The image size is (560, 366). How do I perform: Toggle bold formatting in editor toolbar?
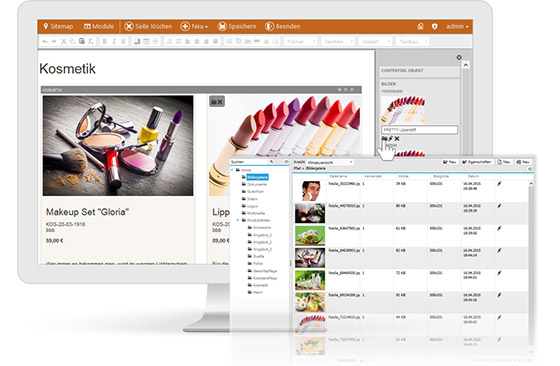[x=105, y=41]
